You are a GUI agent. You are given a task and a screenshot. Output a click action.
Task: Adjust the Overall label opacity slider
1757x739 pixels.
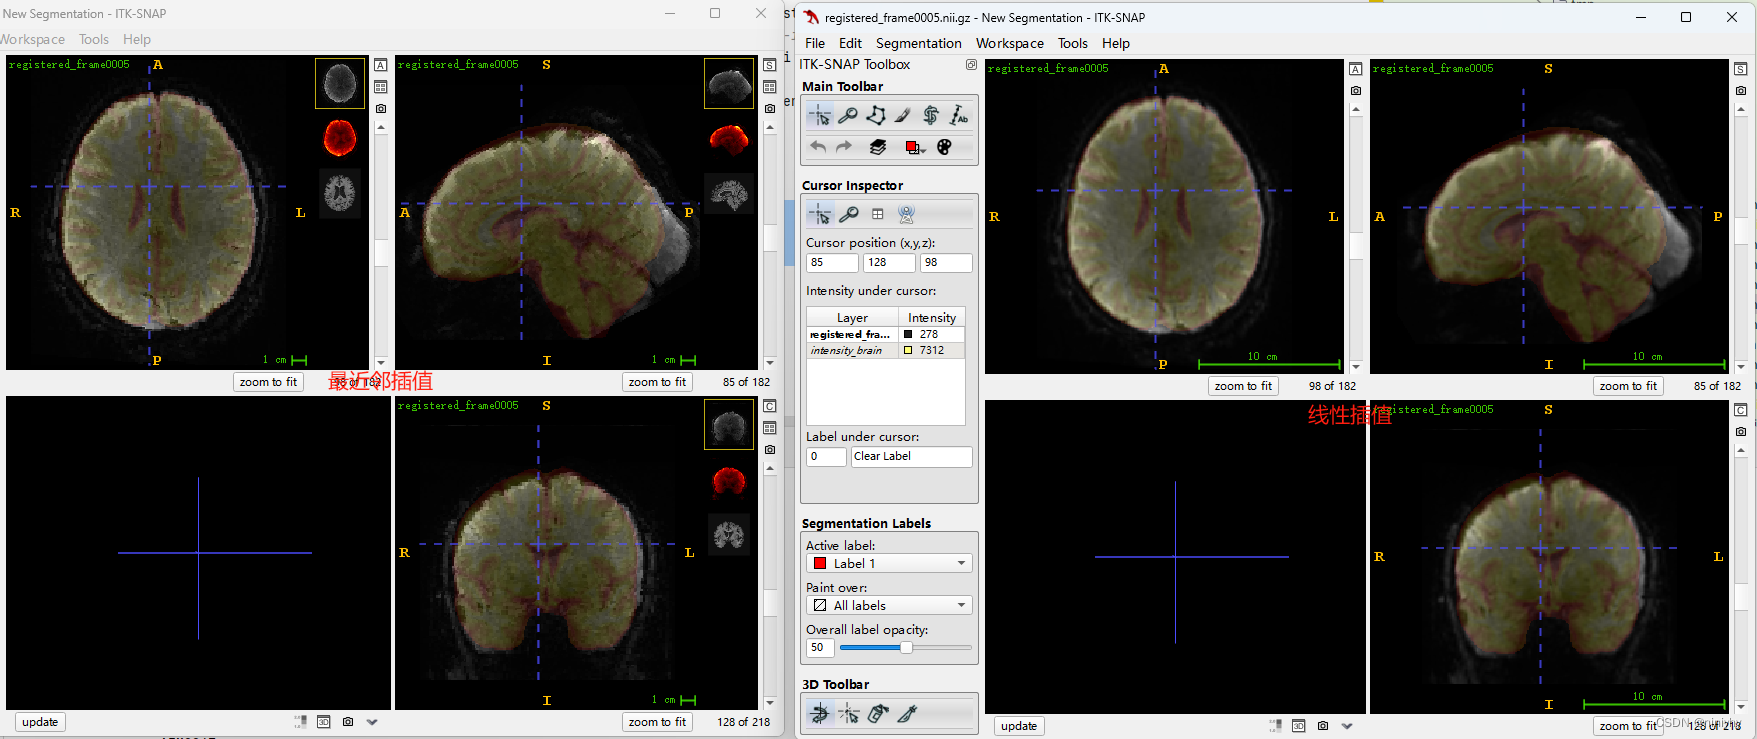905,648
